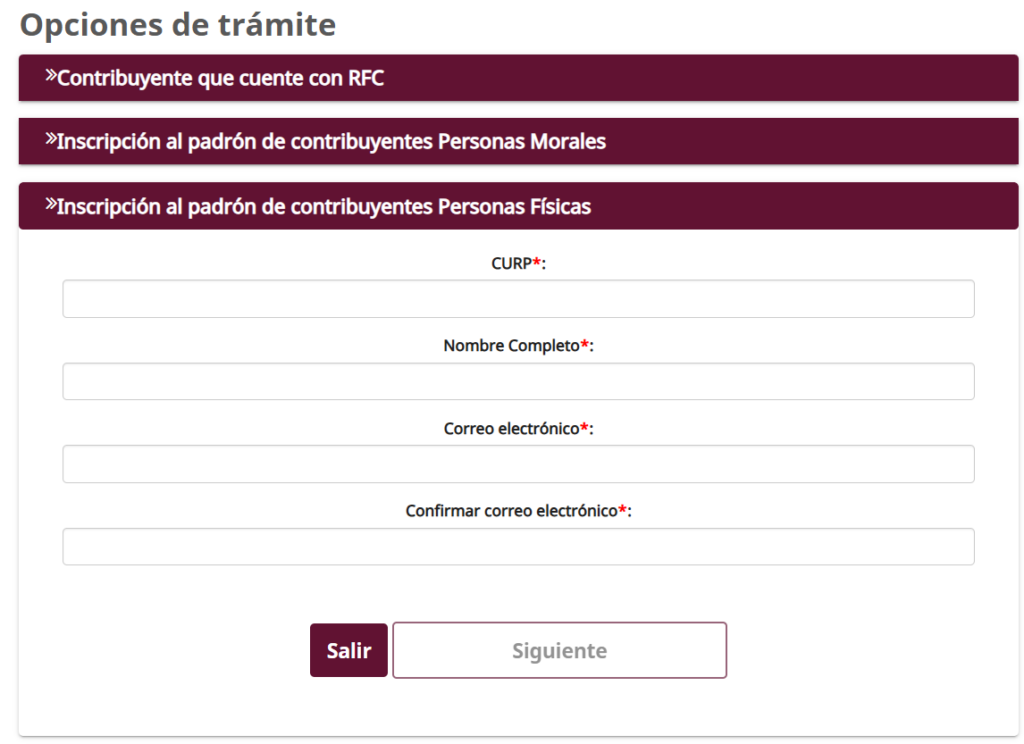Click the double chevron icon beside Personas Morales
The width and height of the screenshot is (1024, 744).
[51, 140]
